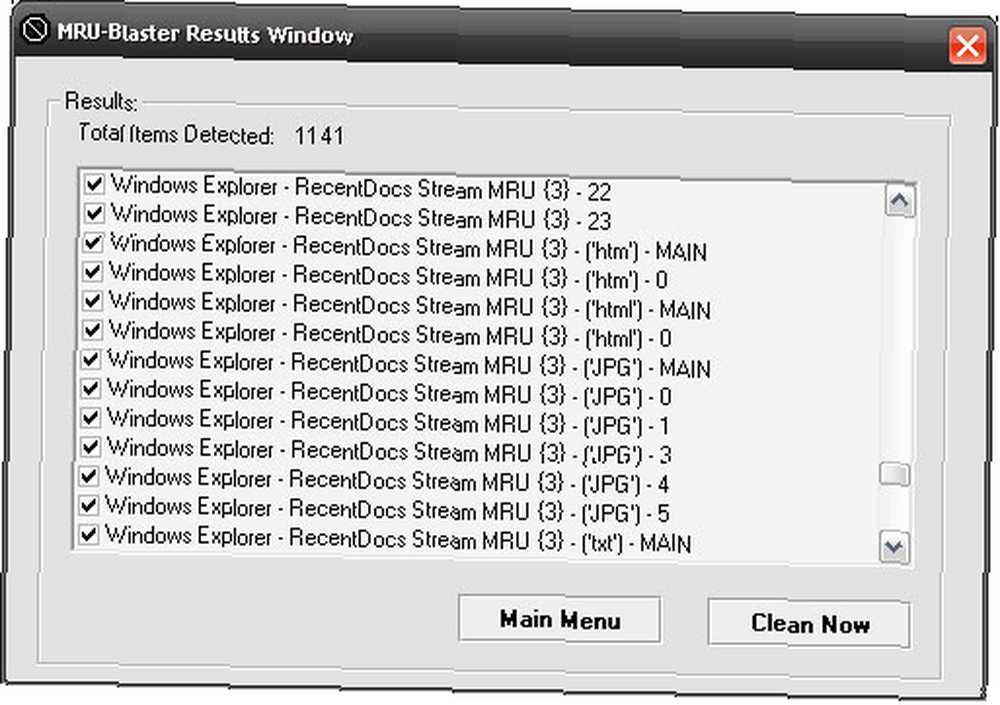The width and height of the screenshot is (1000, 705).
Task: Select row text "('JPG') - 0"
Action: (389, 392)
